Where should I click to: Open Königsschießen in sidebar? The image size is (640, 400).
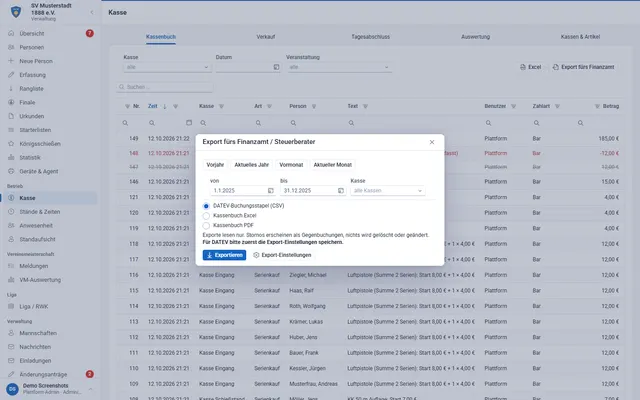point(49,144)
